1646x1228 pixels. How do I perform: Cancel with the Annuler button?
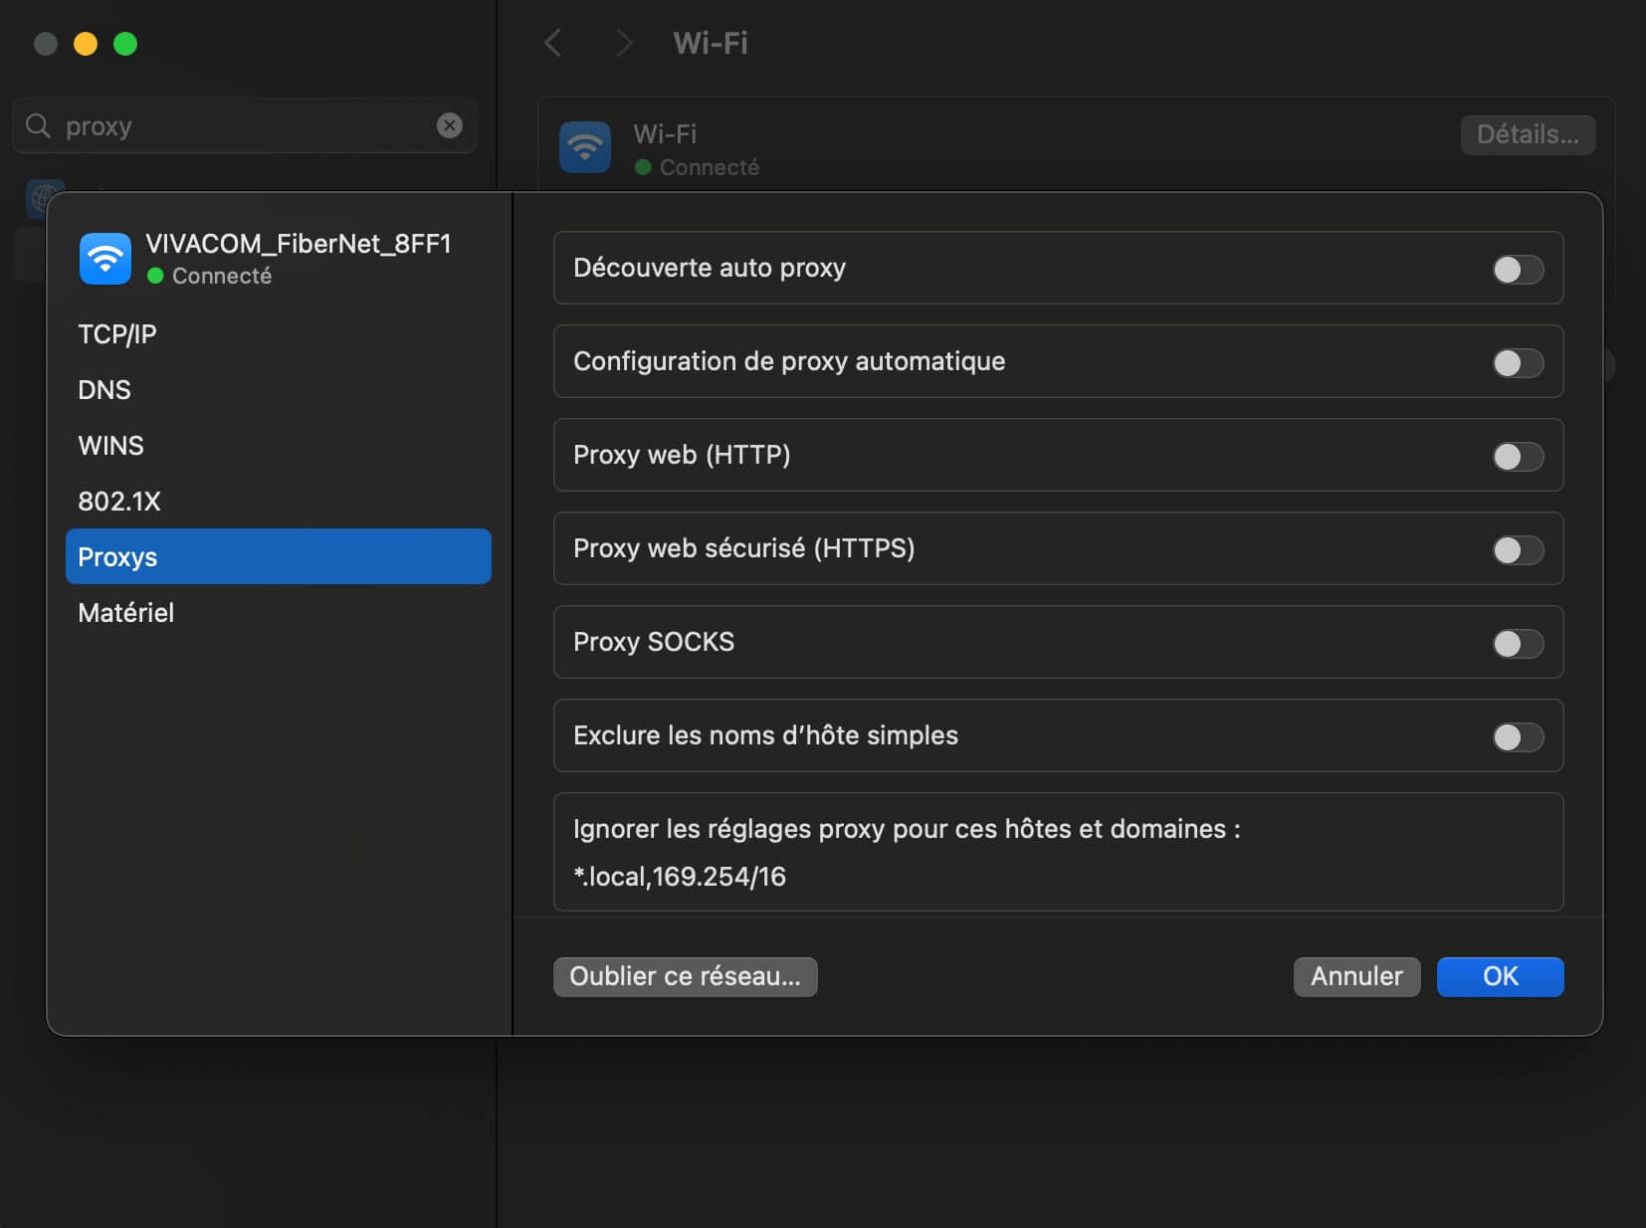(x=1356, y=976)
